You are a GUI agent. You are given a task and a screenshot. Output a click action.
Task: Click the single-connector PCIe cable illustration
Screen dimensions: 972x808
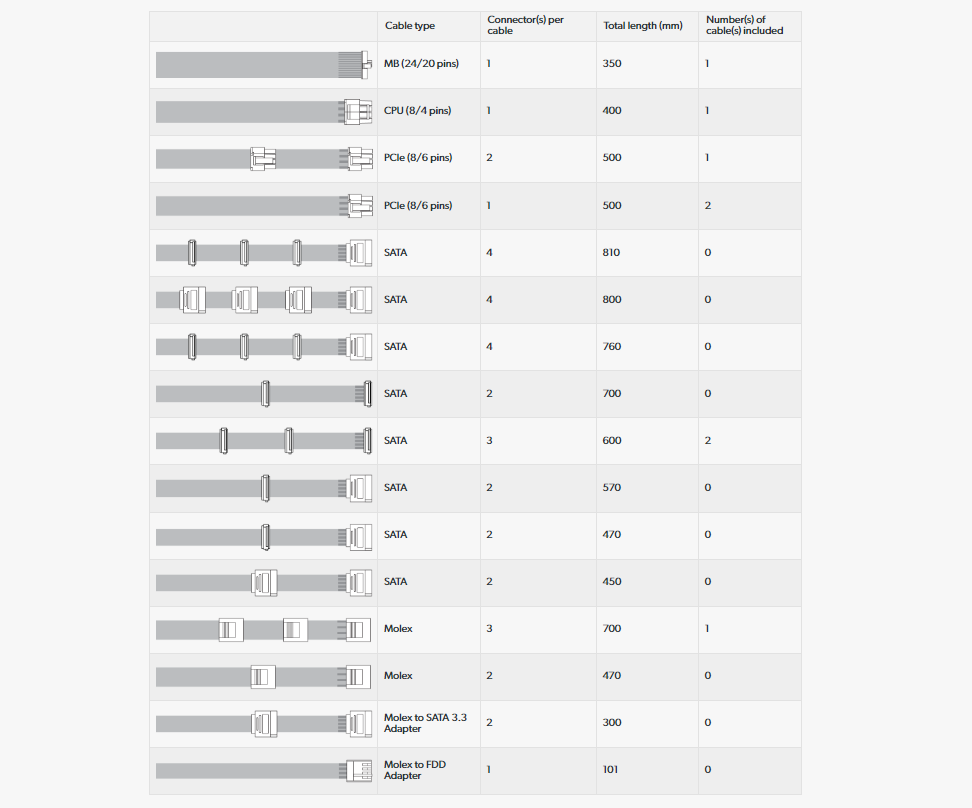264,206
